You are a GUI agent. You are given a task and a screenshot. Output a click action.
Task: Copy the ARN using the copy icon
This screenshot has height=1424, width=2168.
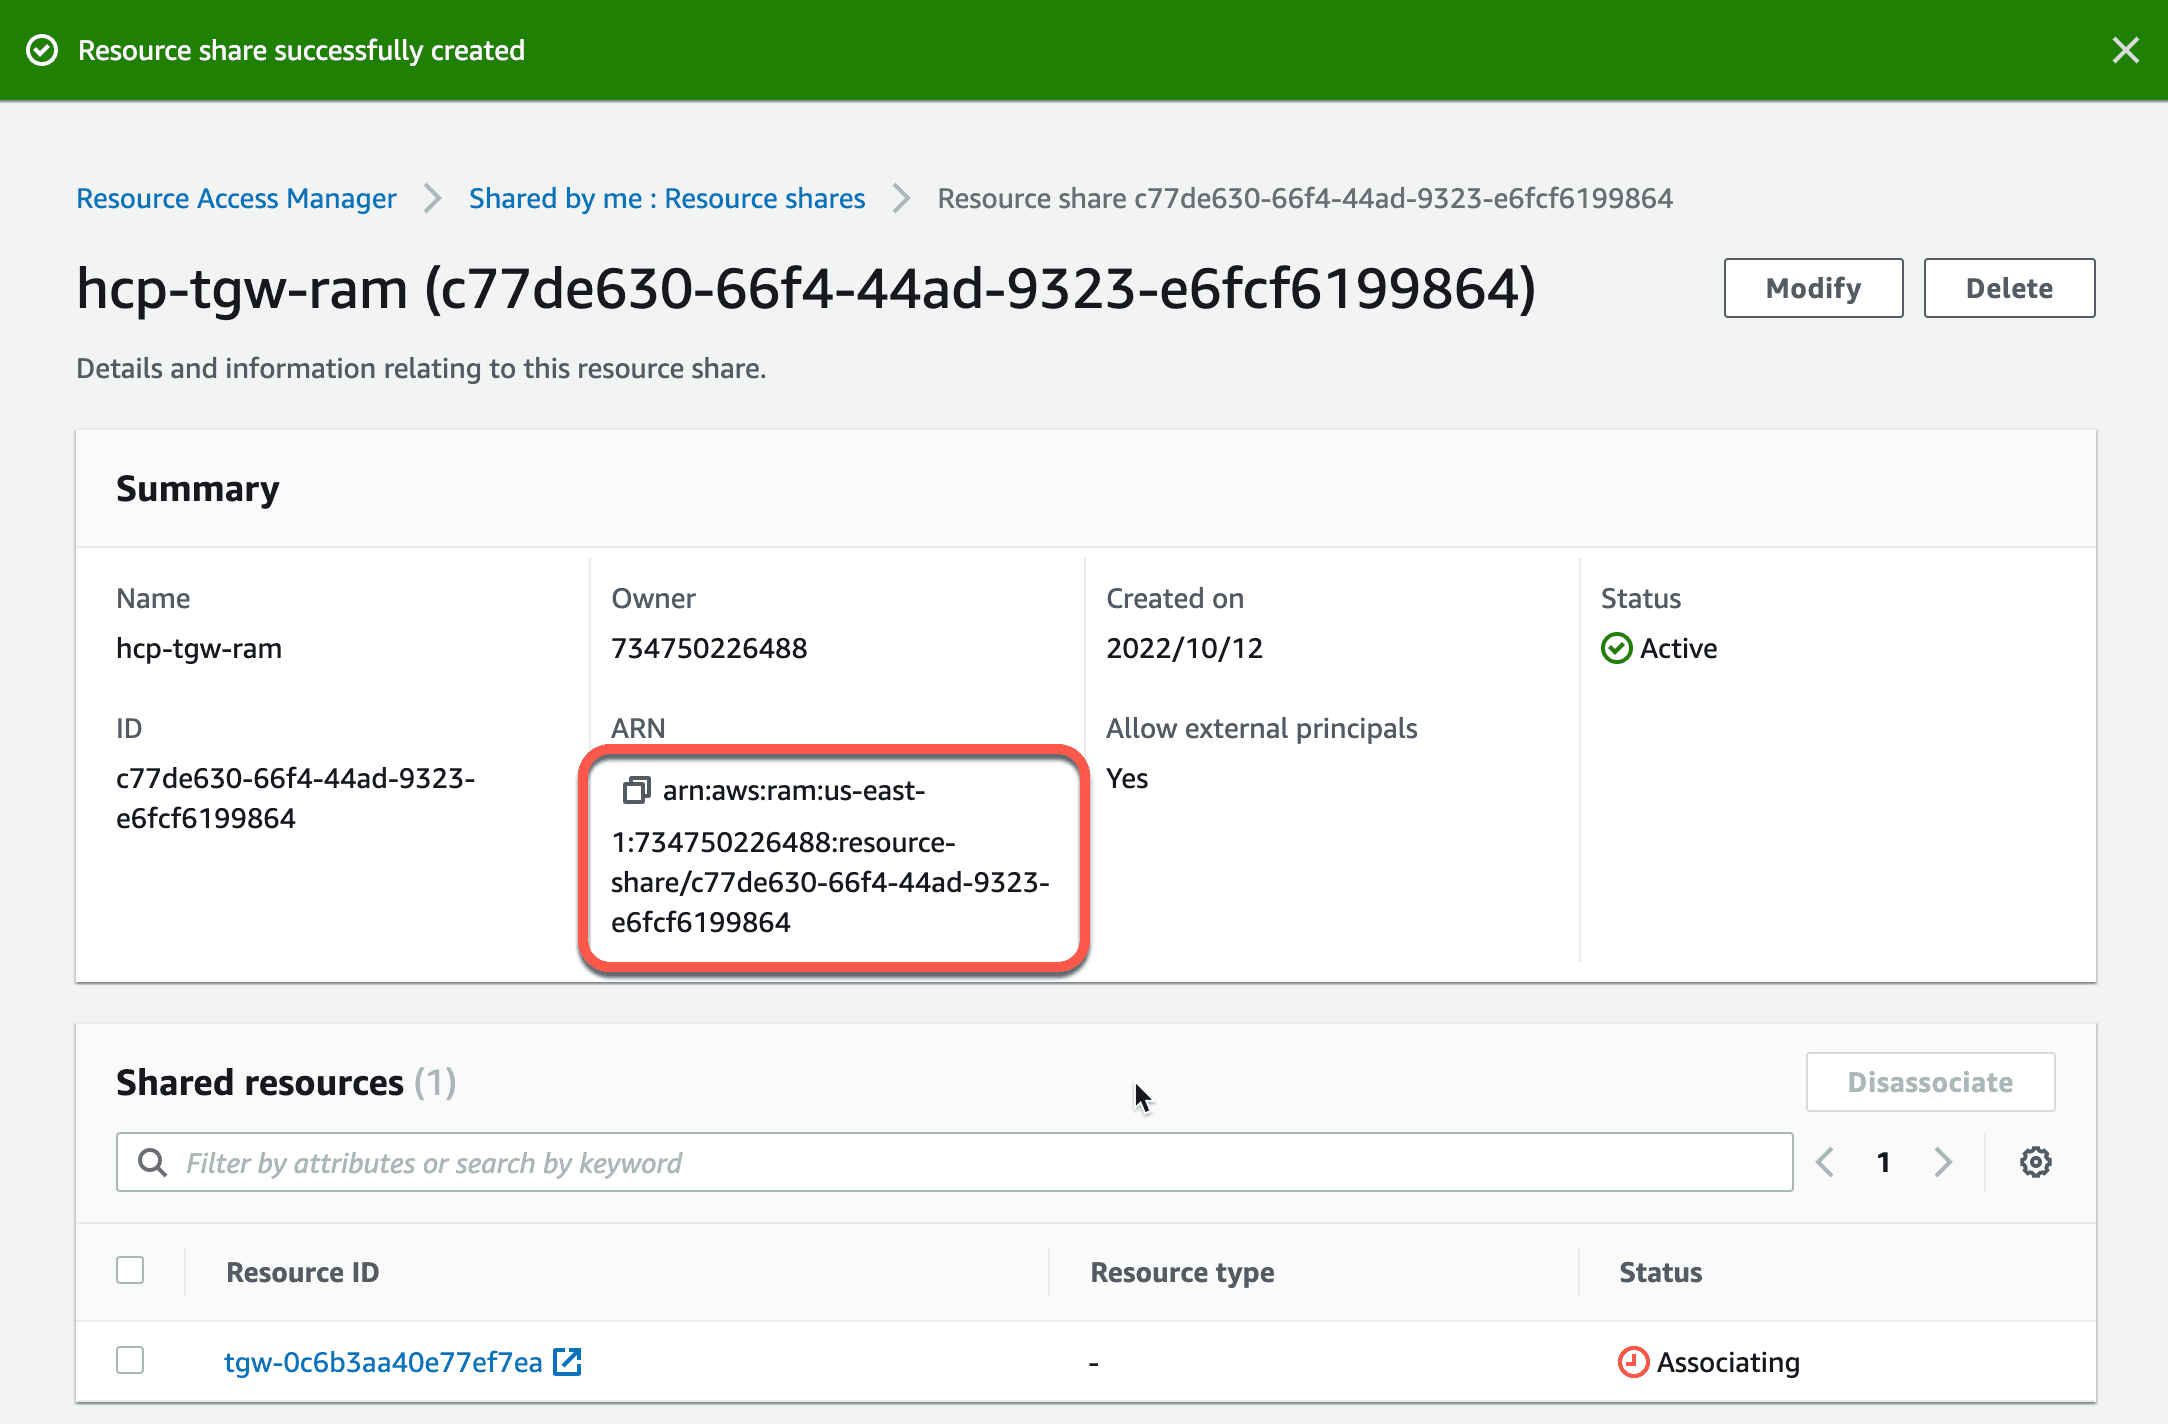[x=636, y=791]
